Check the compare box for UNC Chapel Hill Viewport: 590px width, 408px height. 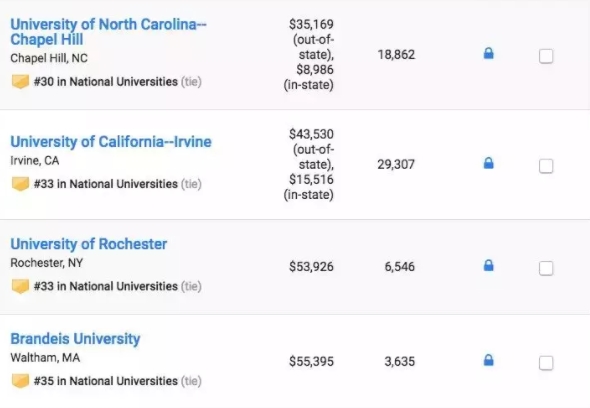546,56
